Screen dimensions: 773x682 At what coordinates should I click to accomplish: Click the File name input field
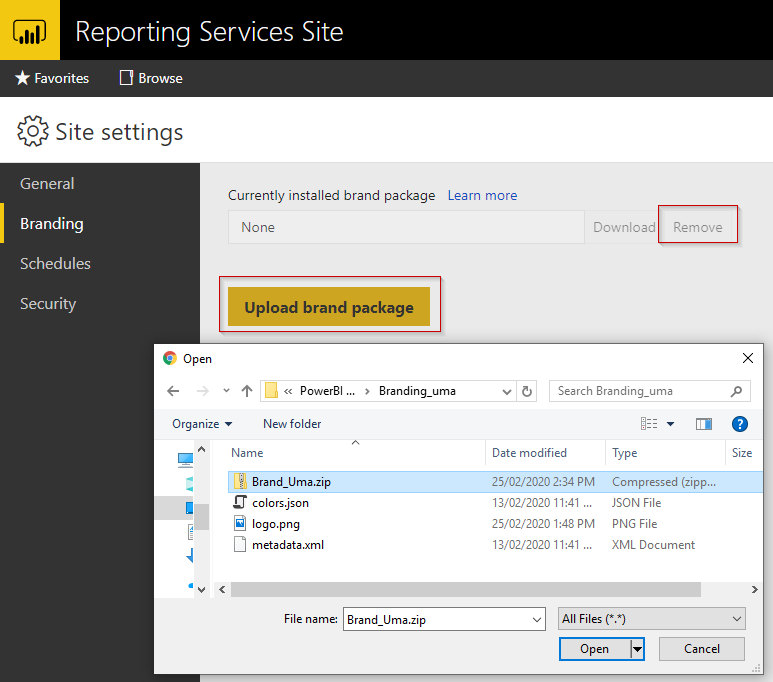click(437, 619)
